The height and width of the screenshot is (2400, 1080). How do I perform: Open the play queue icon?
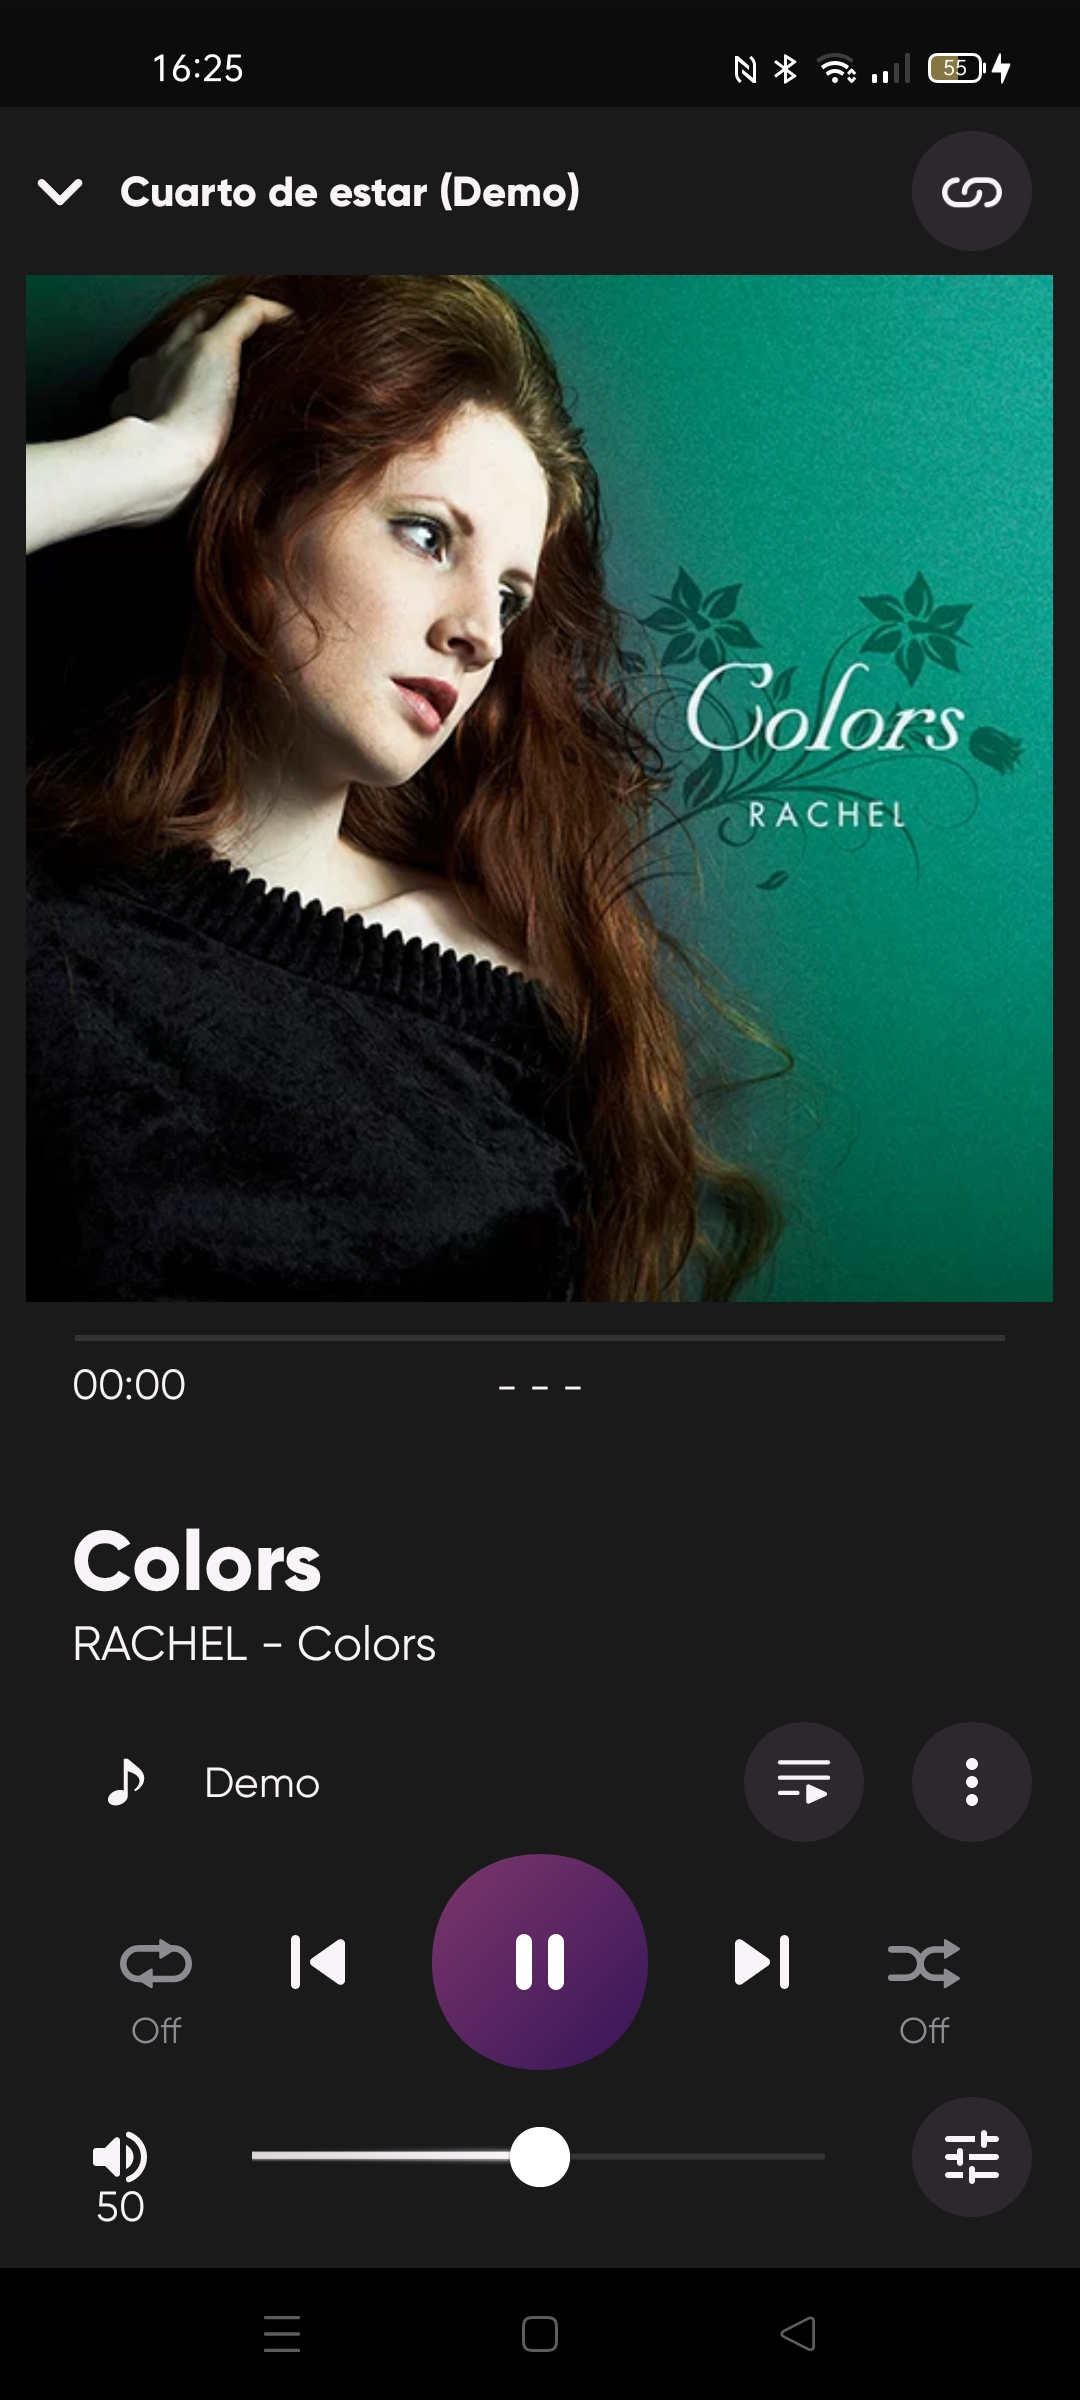pyautogui.click(x=803, y=1782)
